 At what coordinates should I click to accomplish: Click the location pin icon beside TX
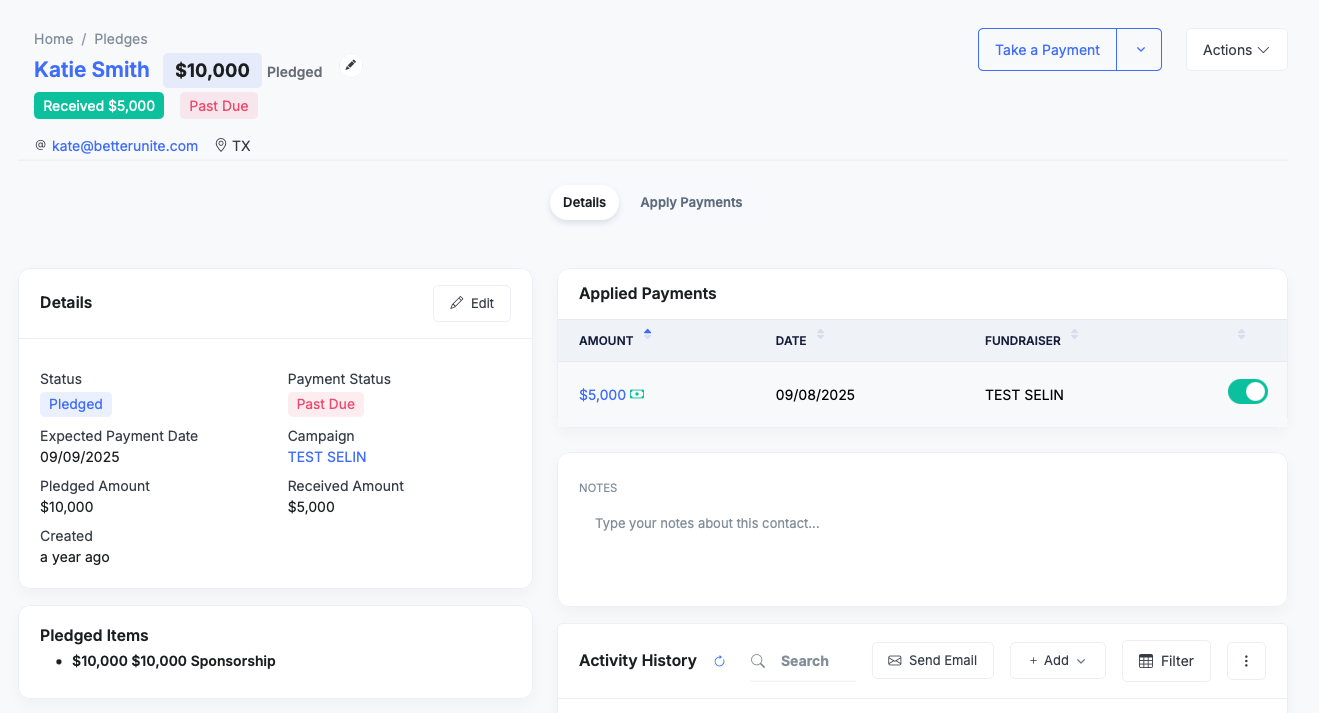coord(221,146)
